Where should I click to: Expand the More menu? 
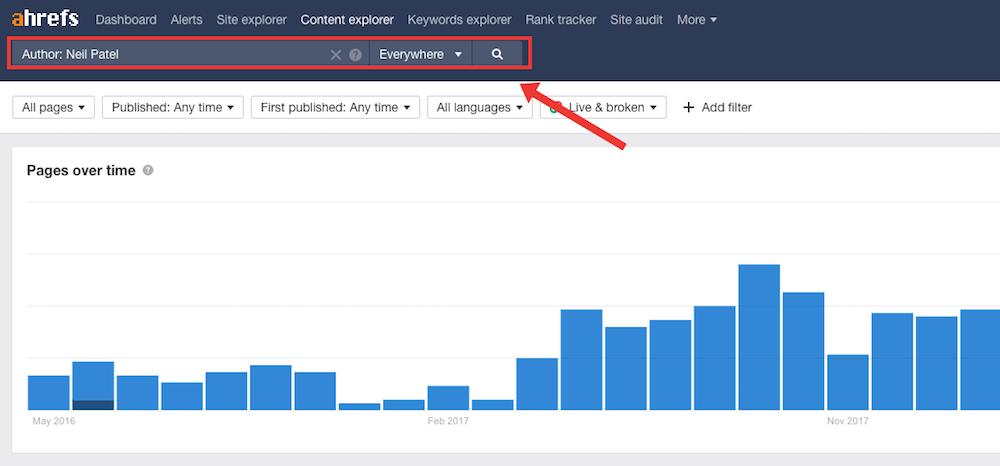click(696, 20)
